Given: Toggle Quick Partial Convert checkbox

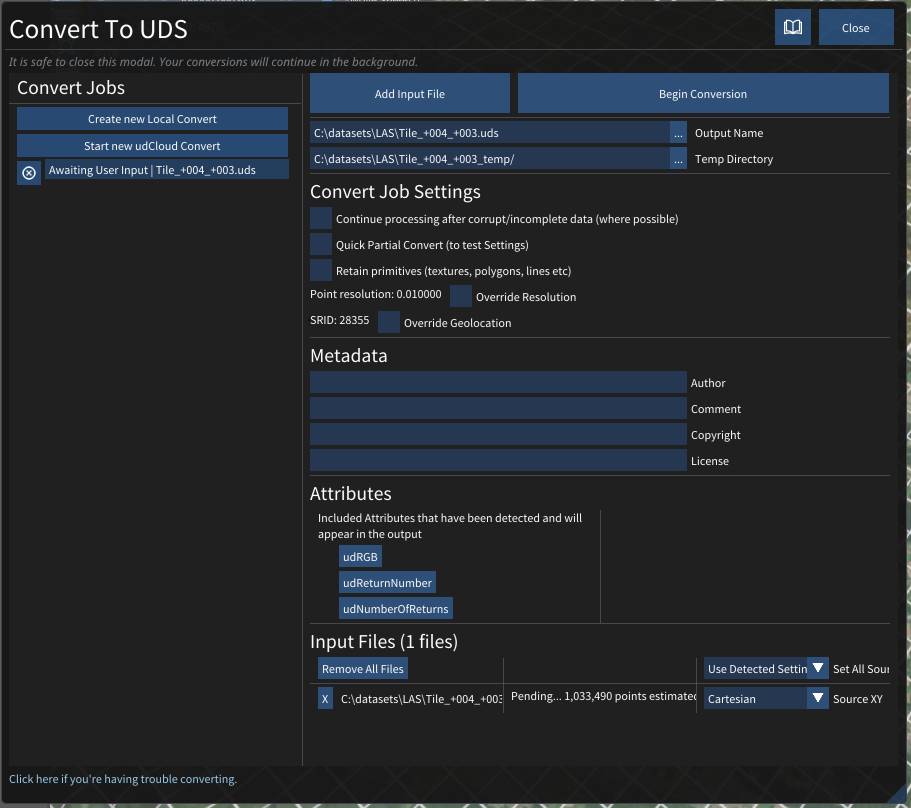Looking at the screenshot, I should [x=321, y=245].
